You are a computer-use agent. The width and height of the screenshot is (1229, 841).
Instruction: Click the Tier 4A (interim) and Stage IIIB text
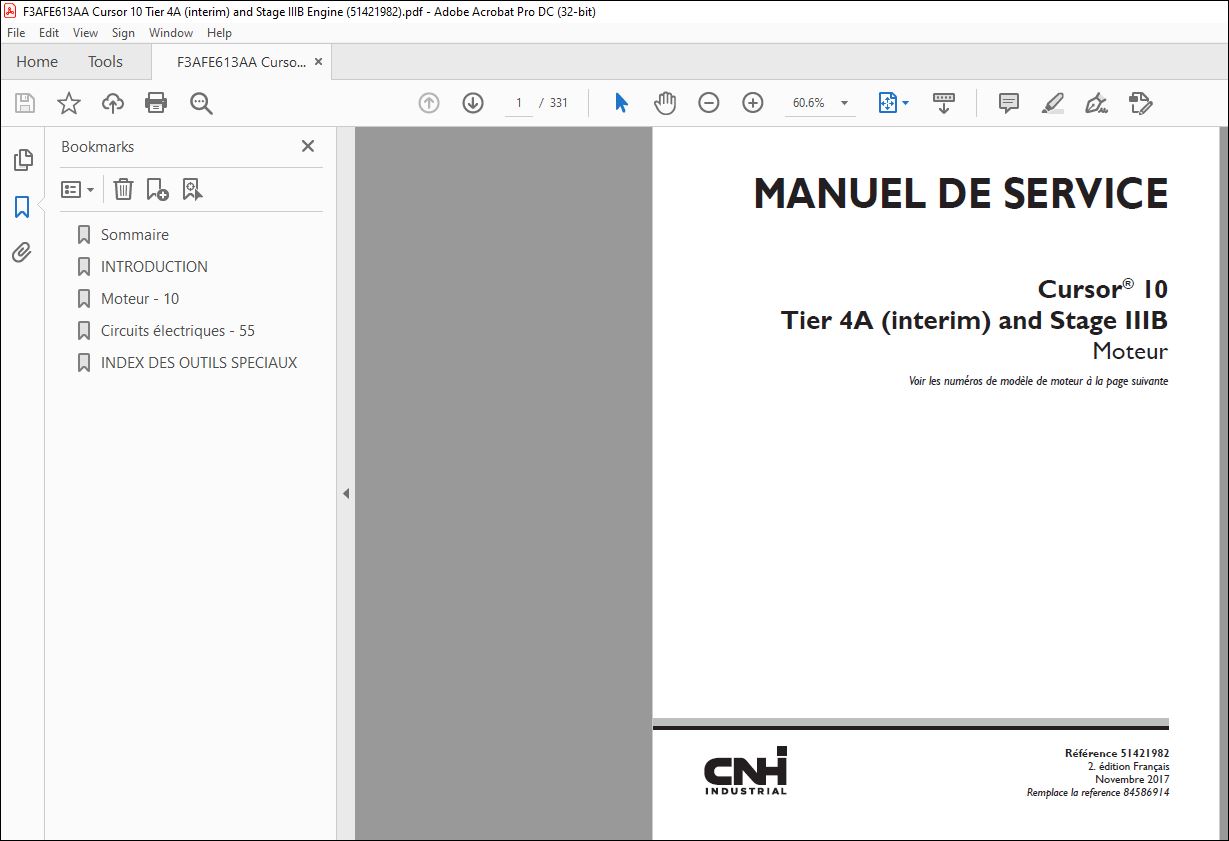click(x=974, y=321)
